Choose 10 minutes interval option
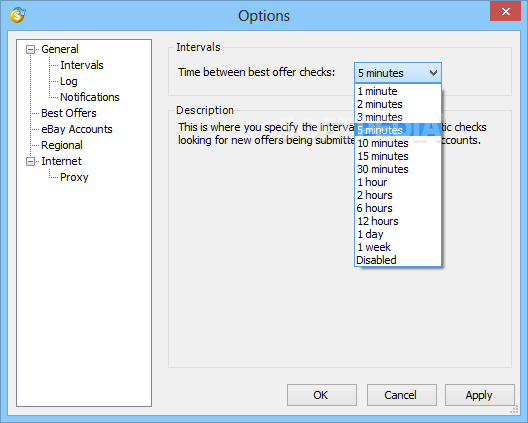The image size is (528, 423). [398, 143]
